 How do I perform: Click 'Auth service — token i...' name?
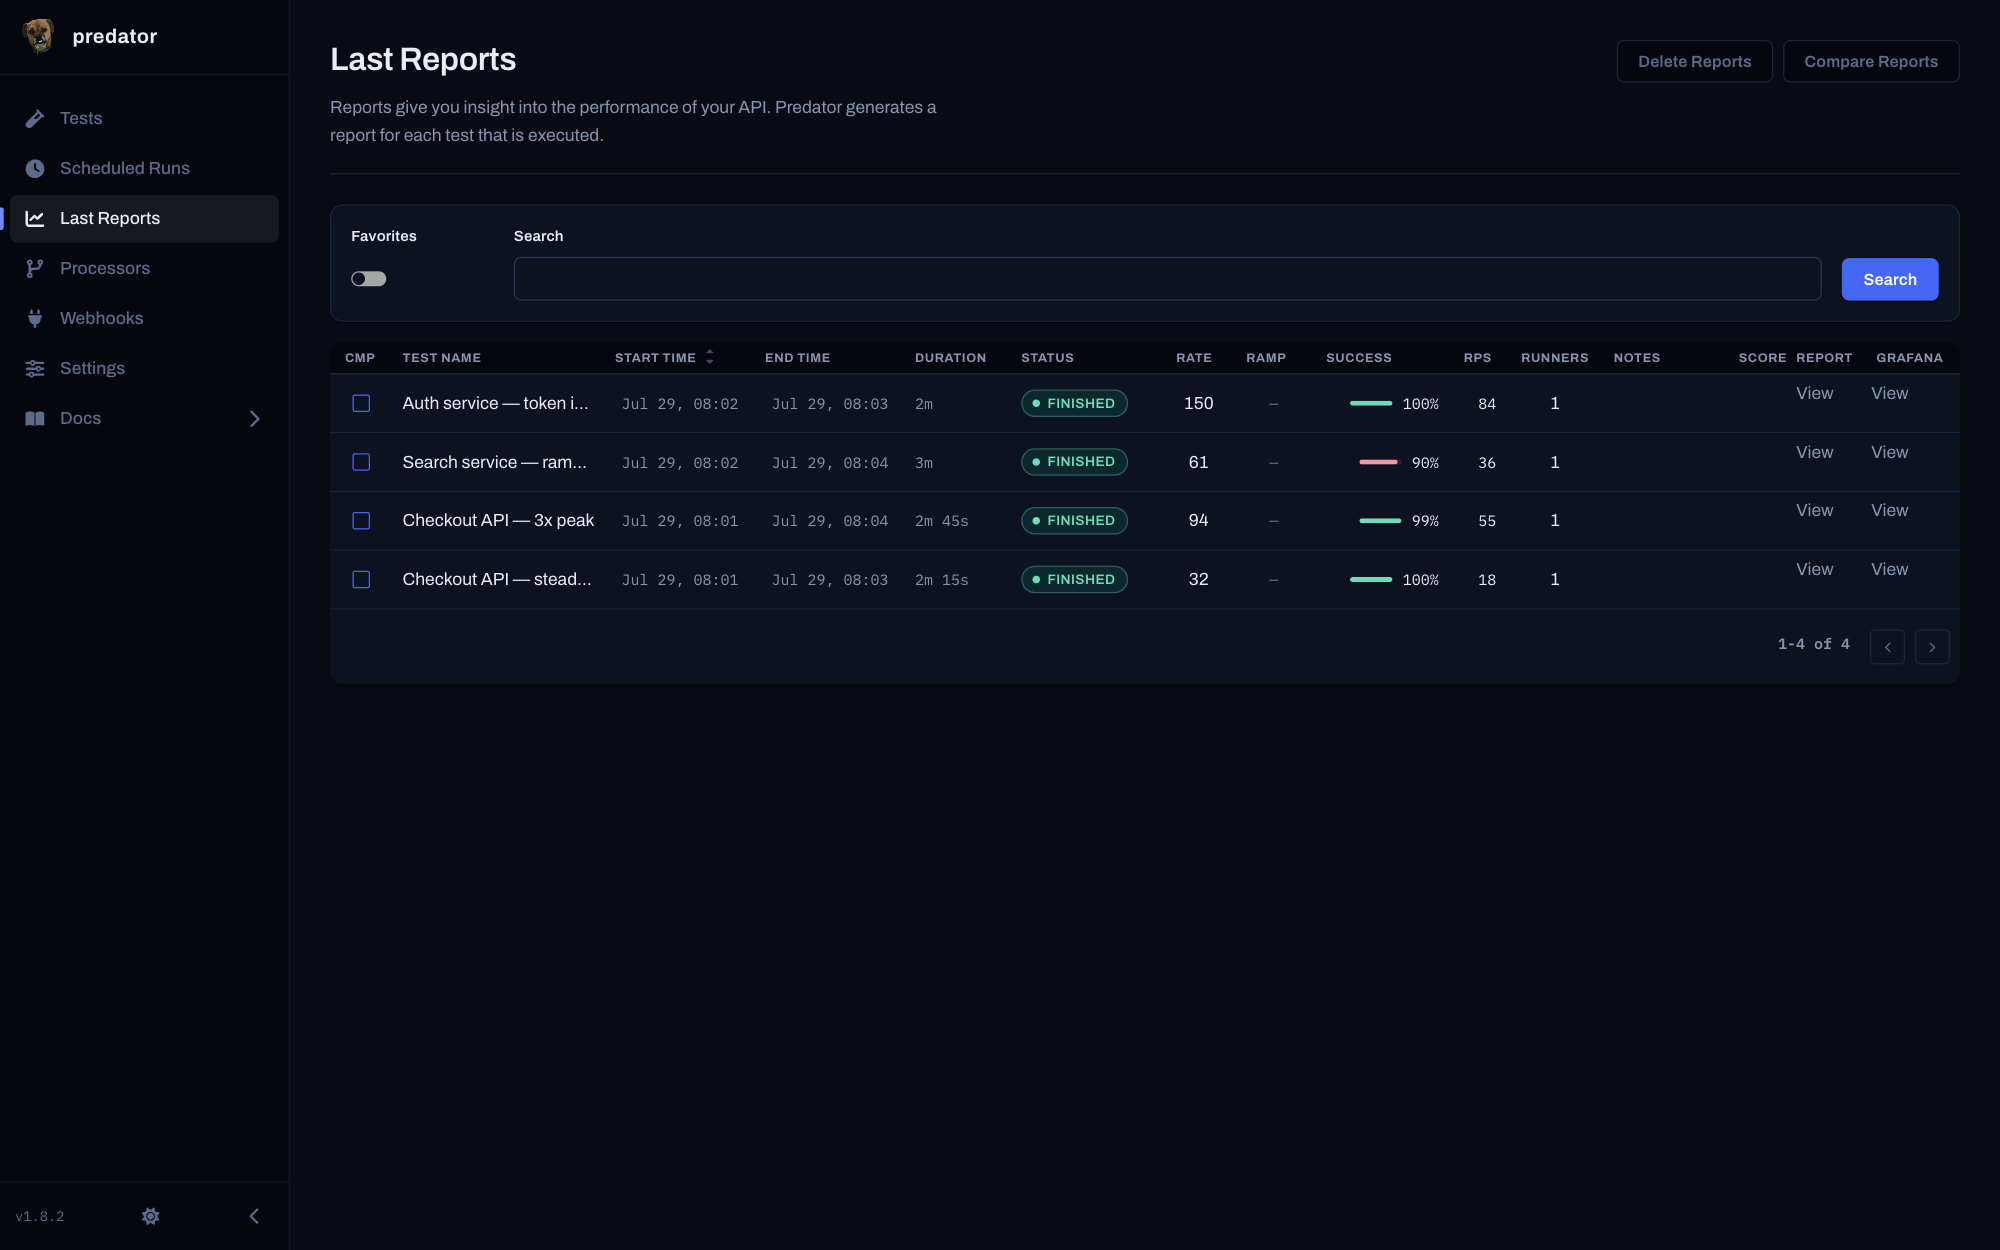coord(495,403)
